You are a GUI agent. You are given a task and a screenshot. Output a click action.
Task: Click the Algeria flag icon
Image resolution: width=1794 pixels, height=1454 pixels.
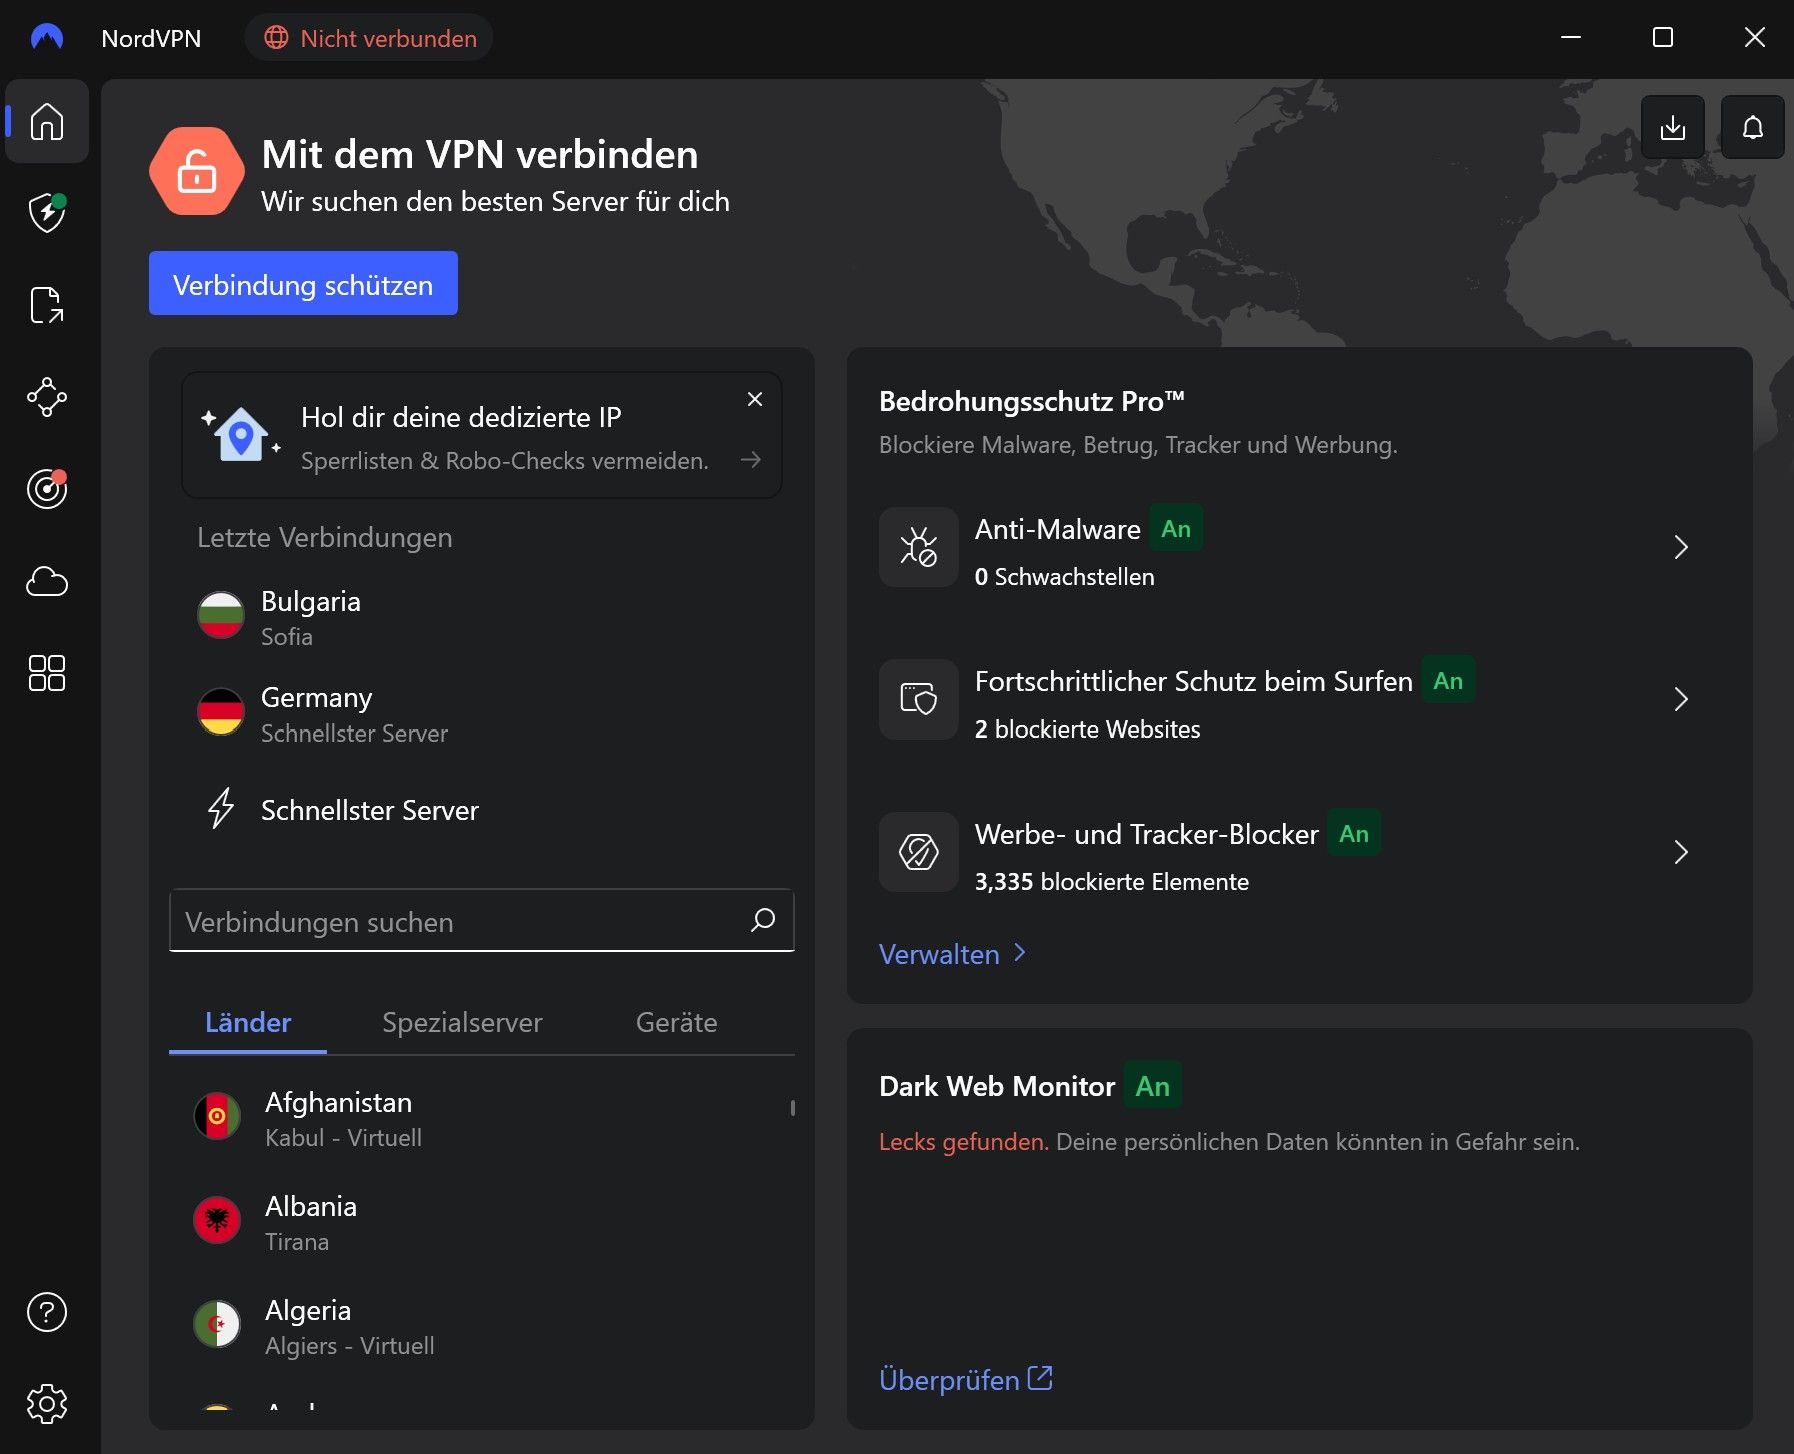click(x=217, y=1324)
